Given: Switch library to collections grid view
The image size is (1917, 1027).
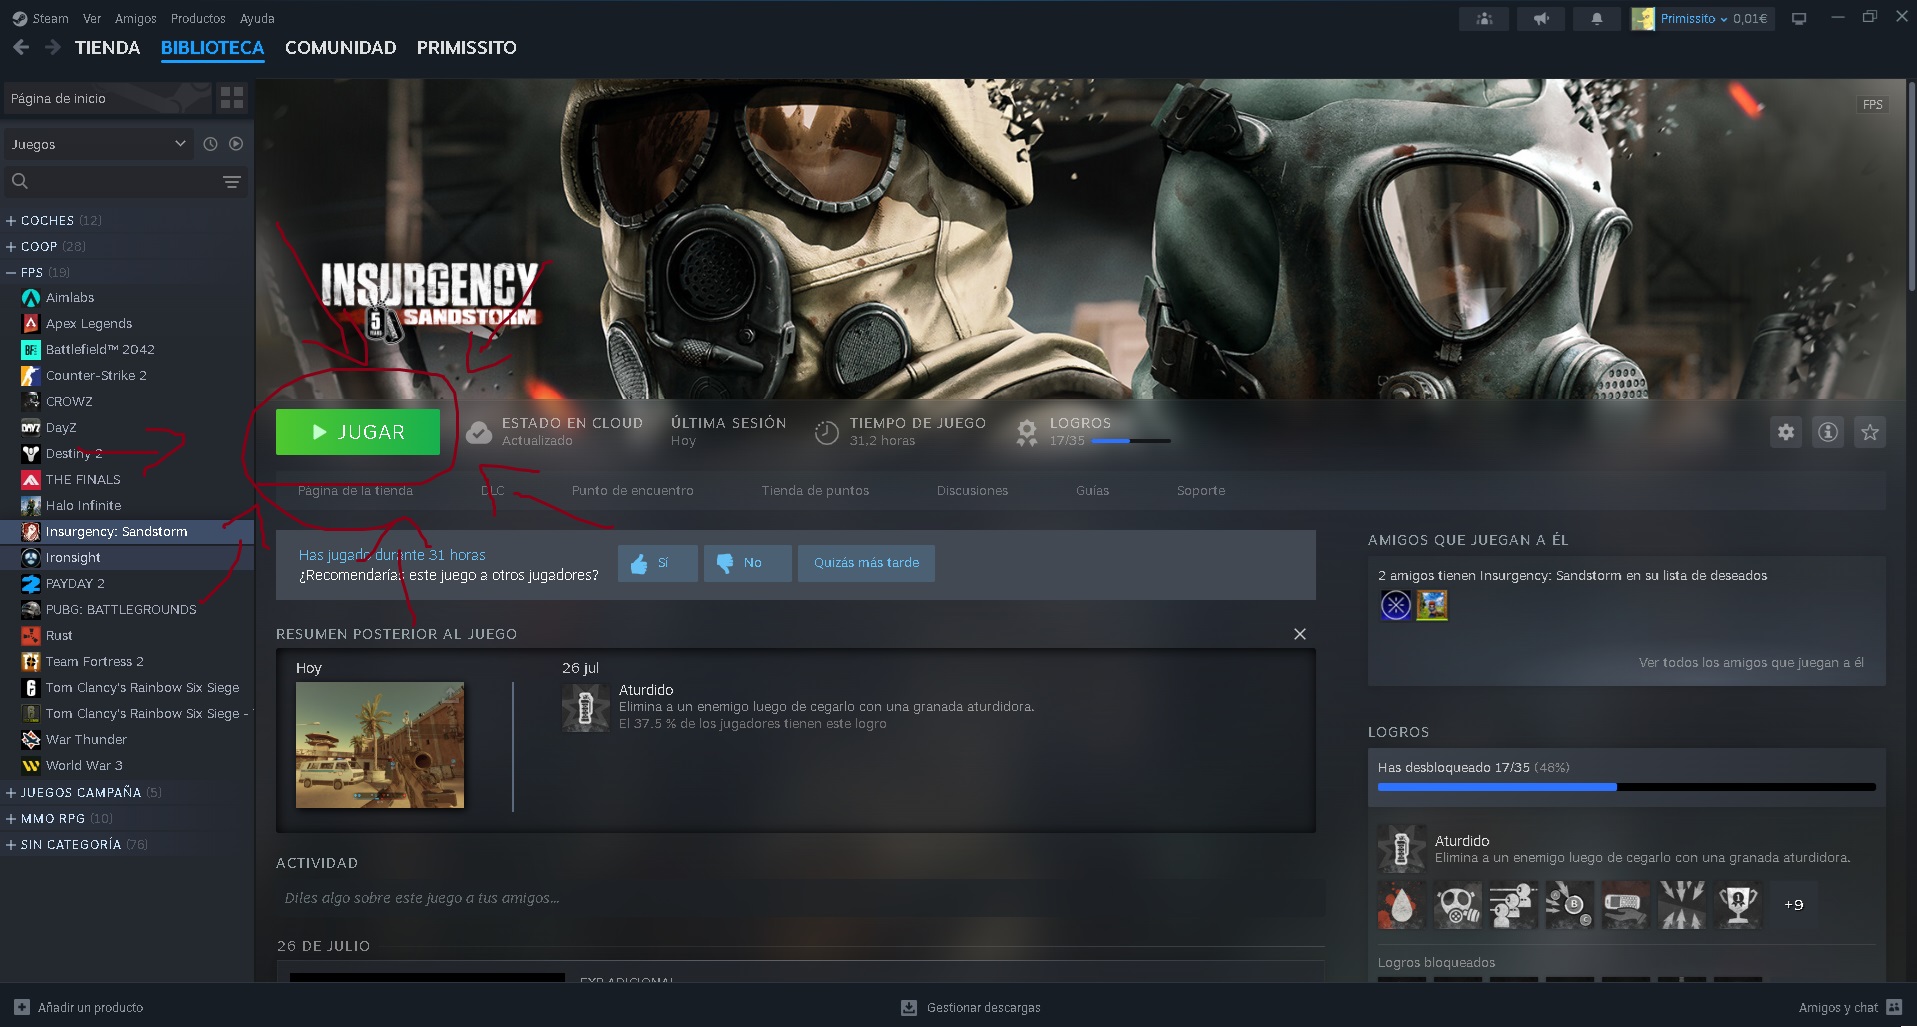Looking at the screenshot, I should coord(232,98).
